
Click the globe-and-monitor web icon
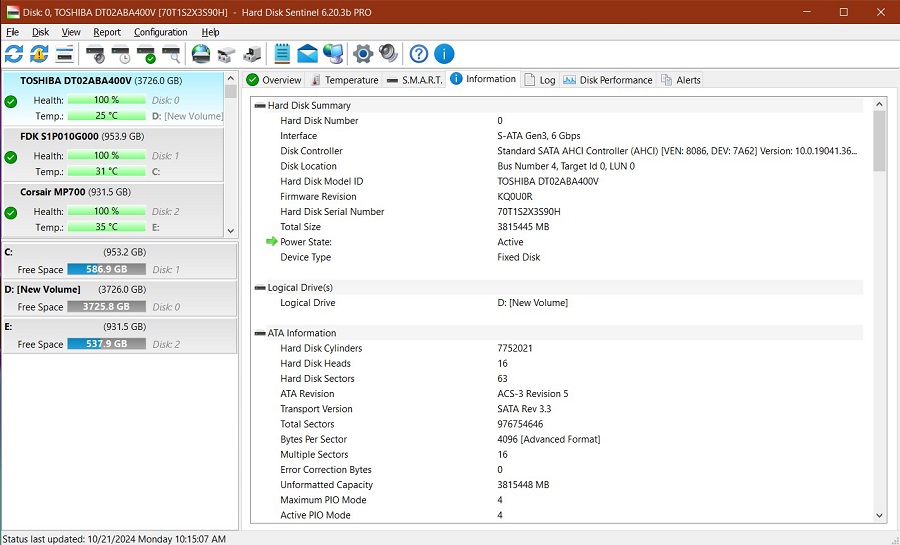pos(333,54)
